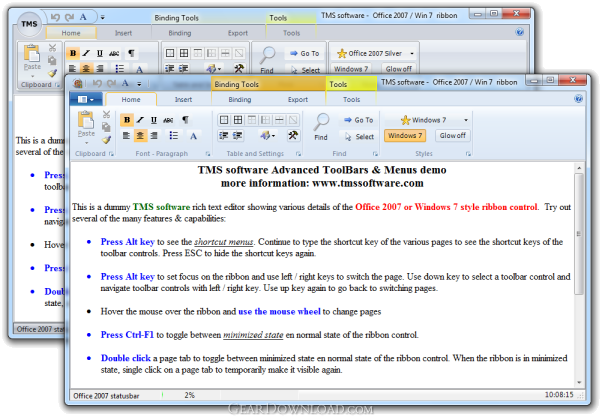Expand the Clipboard dialog launcher in front window
The image size is (602, 417).
111,154
